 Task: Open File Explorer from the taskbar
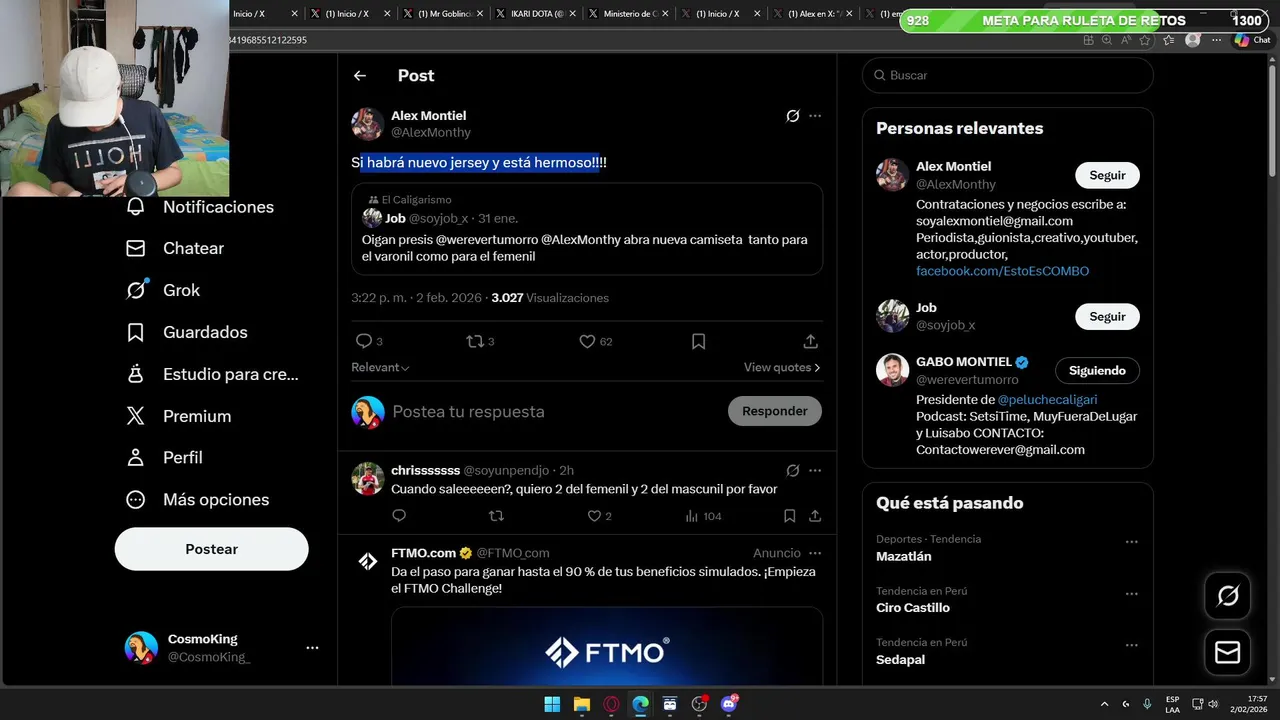pos(581,704)
